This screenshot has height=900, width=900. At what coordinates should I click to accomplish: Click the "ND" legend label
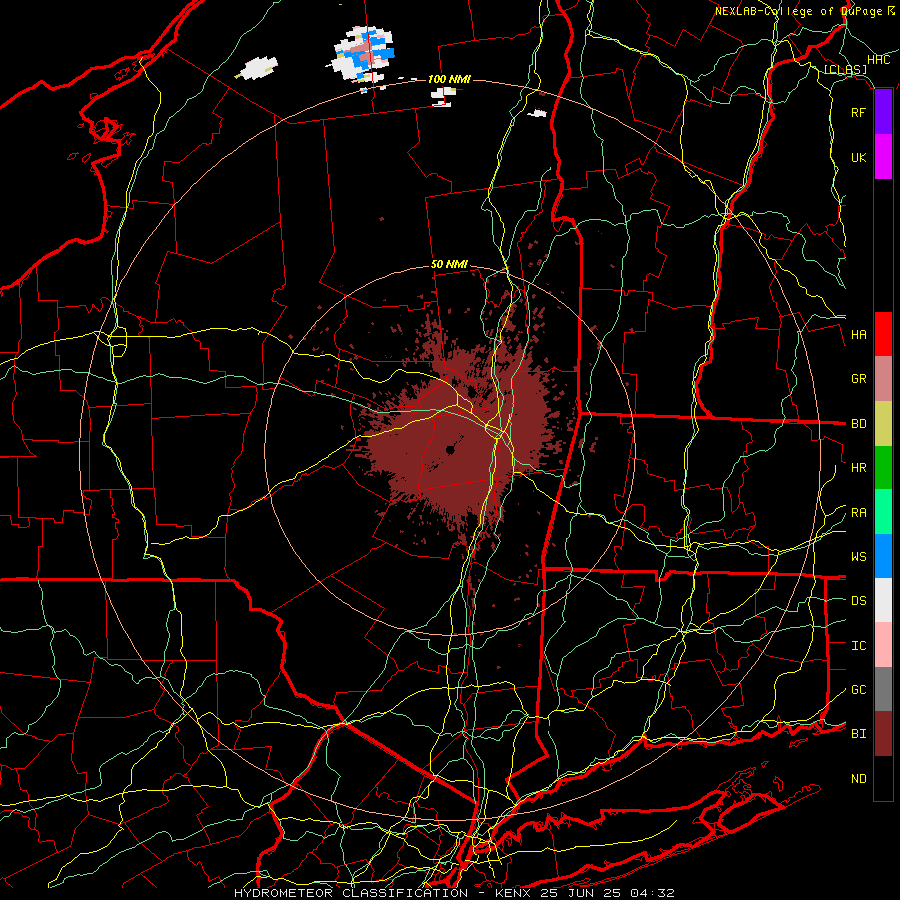[x=858, y=778]
